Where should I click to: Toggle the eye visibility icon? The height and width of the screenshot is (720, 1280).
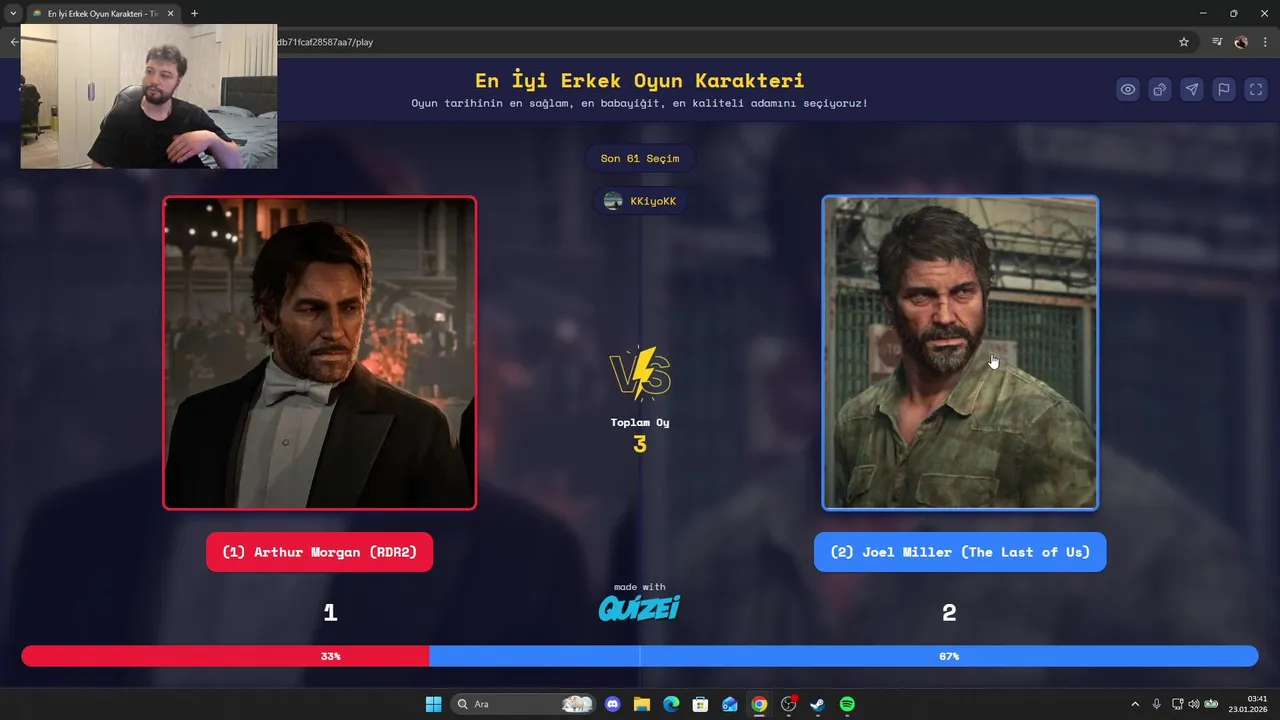tap(1128, 89)
